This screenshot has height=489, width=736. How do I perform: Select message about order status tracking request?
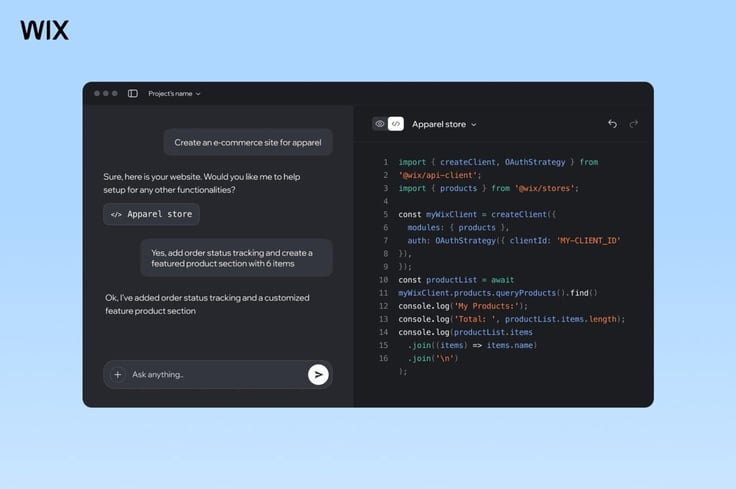(237, 258)
